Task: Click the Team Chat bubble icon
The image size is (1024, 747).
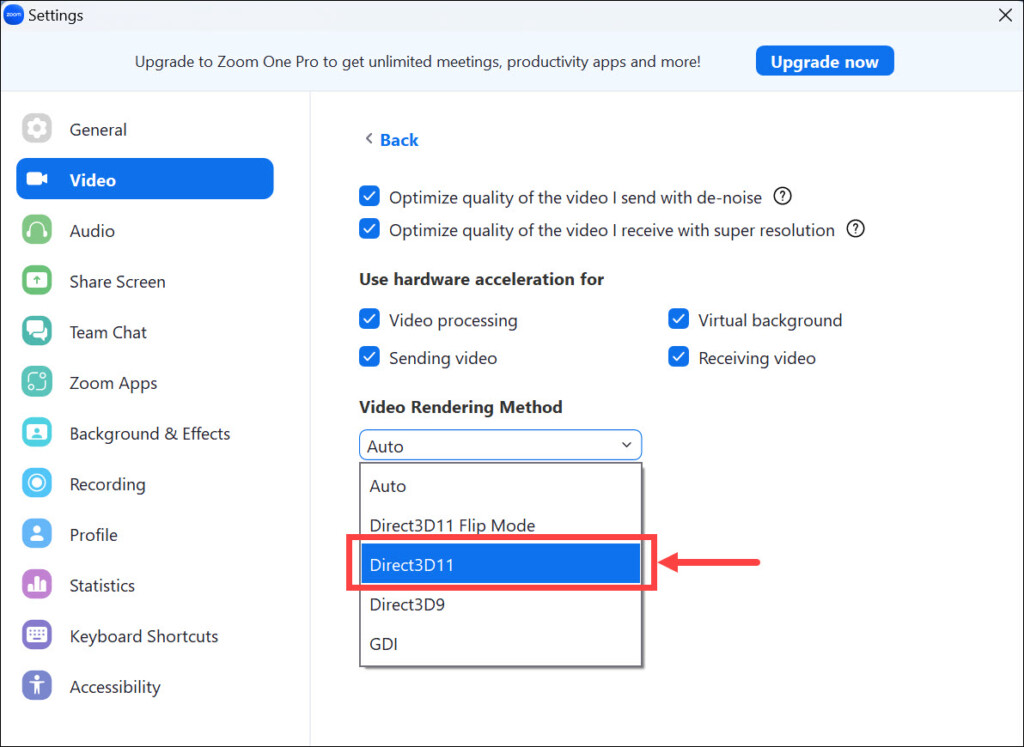Action: [x=37, y=332]
